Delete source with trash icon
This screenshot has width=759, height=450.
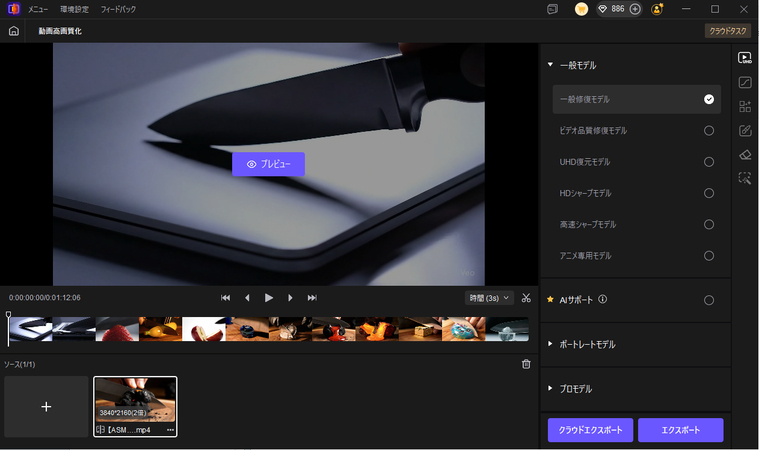point(526,364)
